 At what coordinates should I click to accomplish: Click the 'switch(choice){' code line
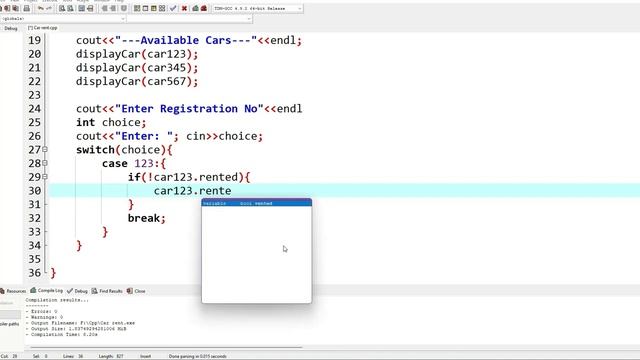point(124,150)
